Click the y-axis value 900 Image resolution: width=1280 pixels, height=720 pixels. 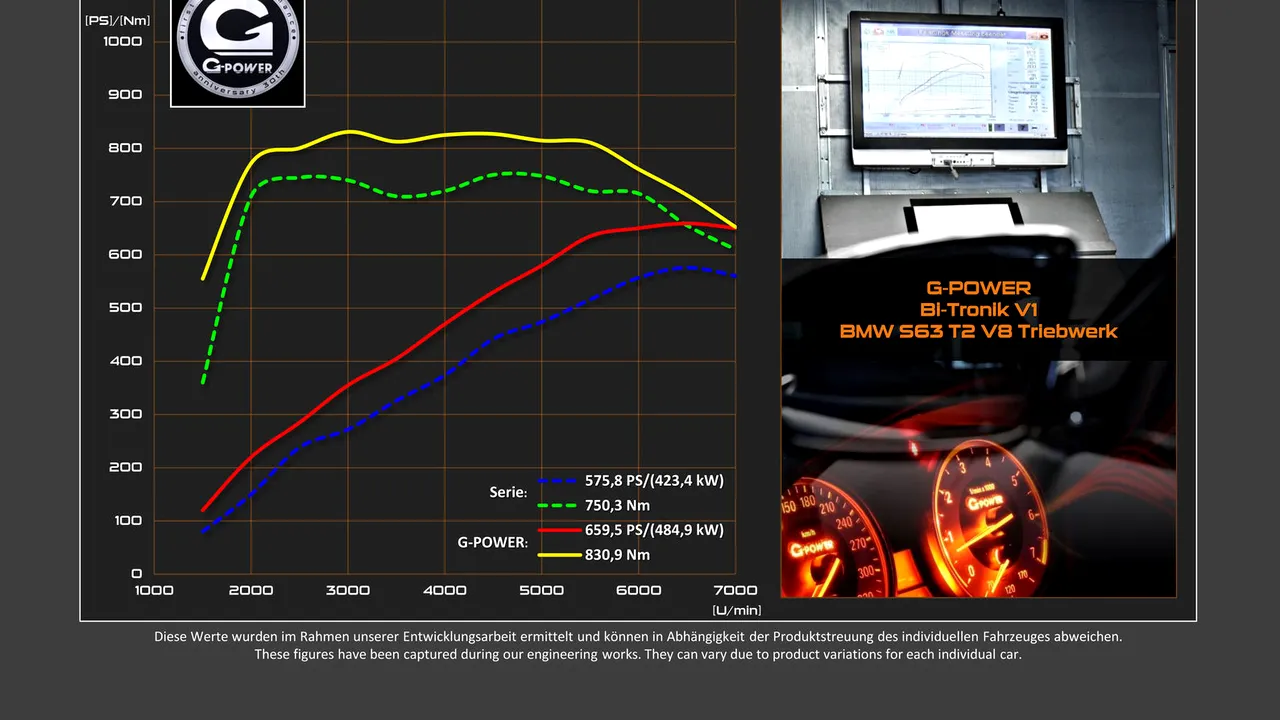pyautogui.click(x=126, y=95)
